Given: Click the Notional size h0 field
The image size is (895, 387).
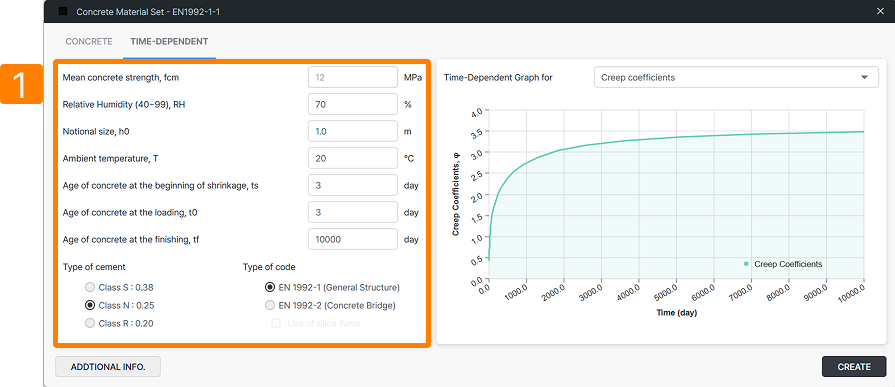Looking at the screenshot, I should point(353,131).
